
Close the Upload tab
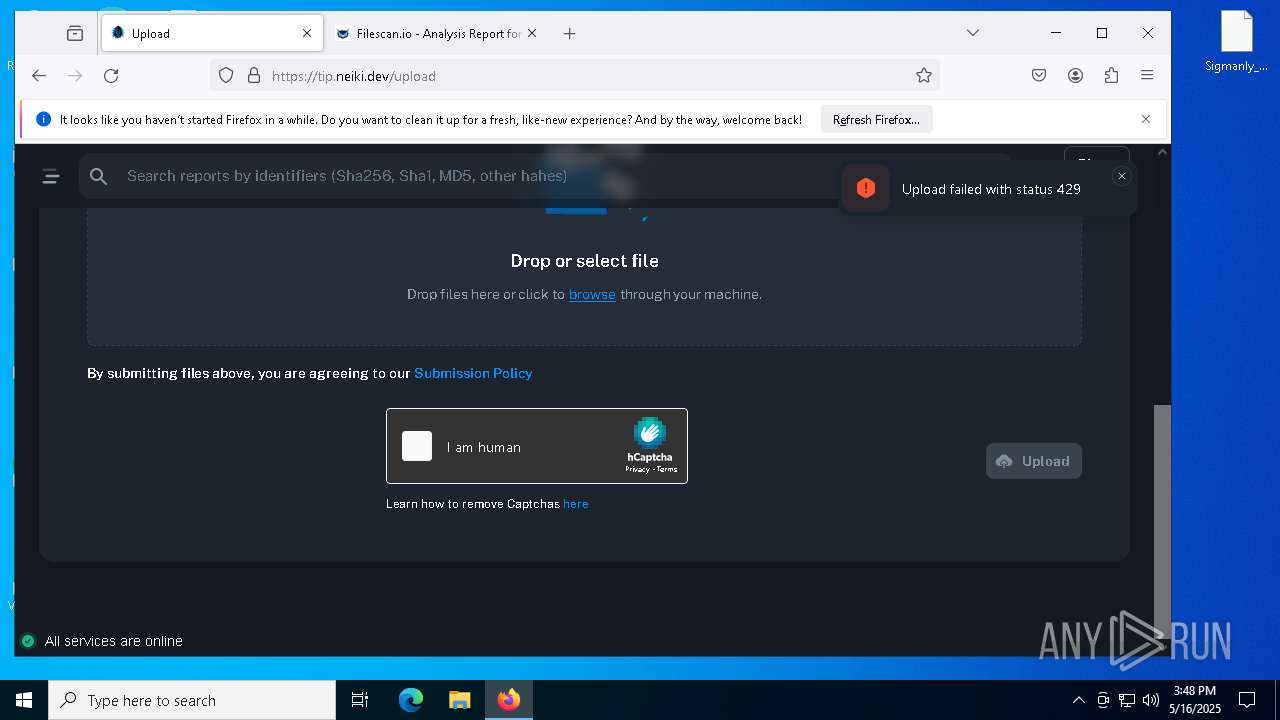pyautogui.click(x=307, y=33)
